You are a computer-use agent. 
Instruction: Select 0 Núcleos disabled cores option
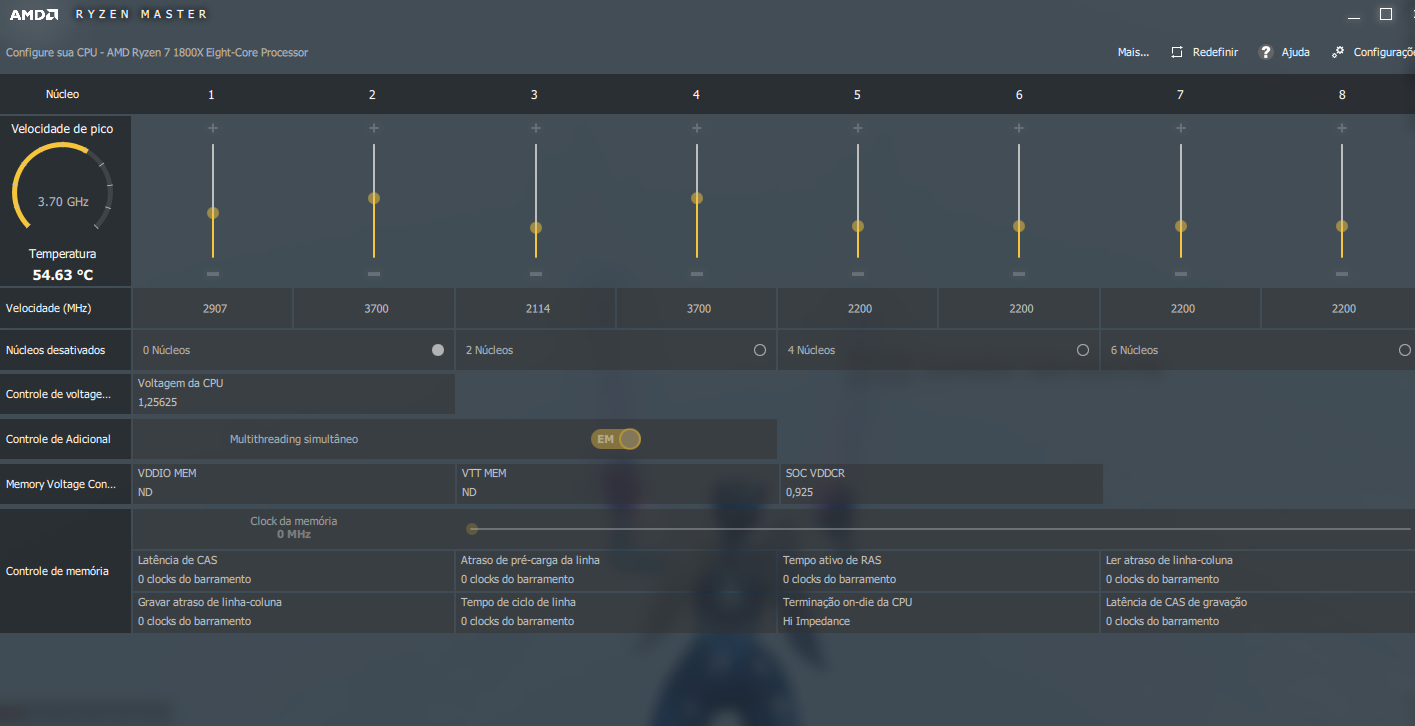pyautogui.click(x=438, y=350)
